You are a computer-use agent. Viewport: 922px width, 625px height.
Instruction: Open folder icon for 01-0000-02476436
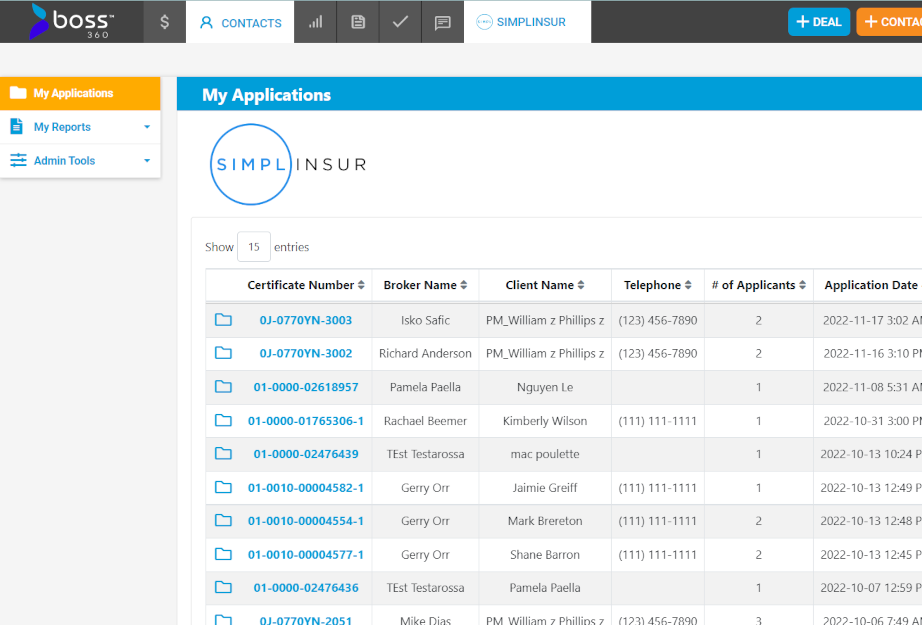pos(223,587)
